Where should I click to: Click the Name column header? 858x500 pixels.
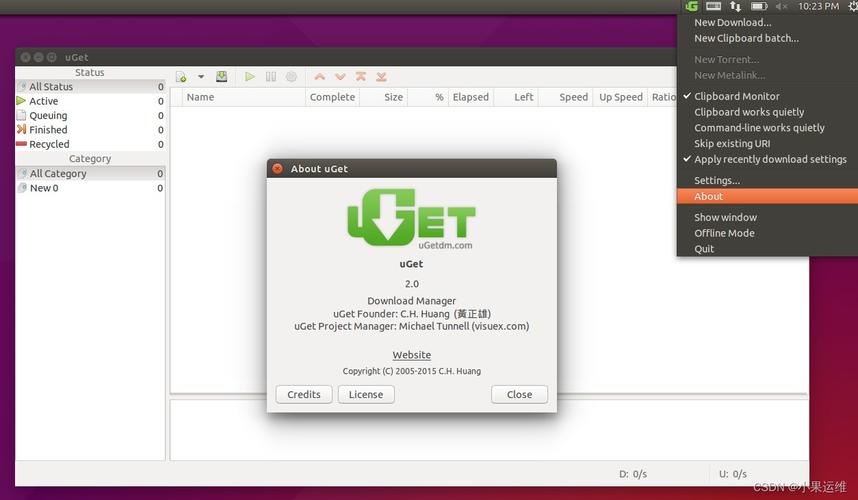(244, 97)
